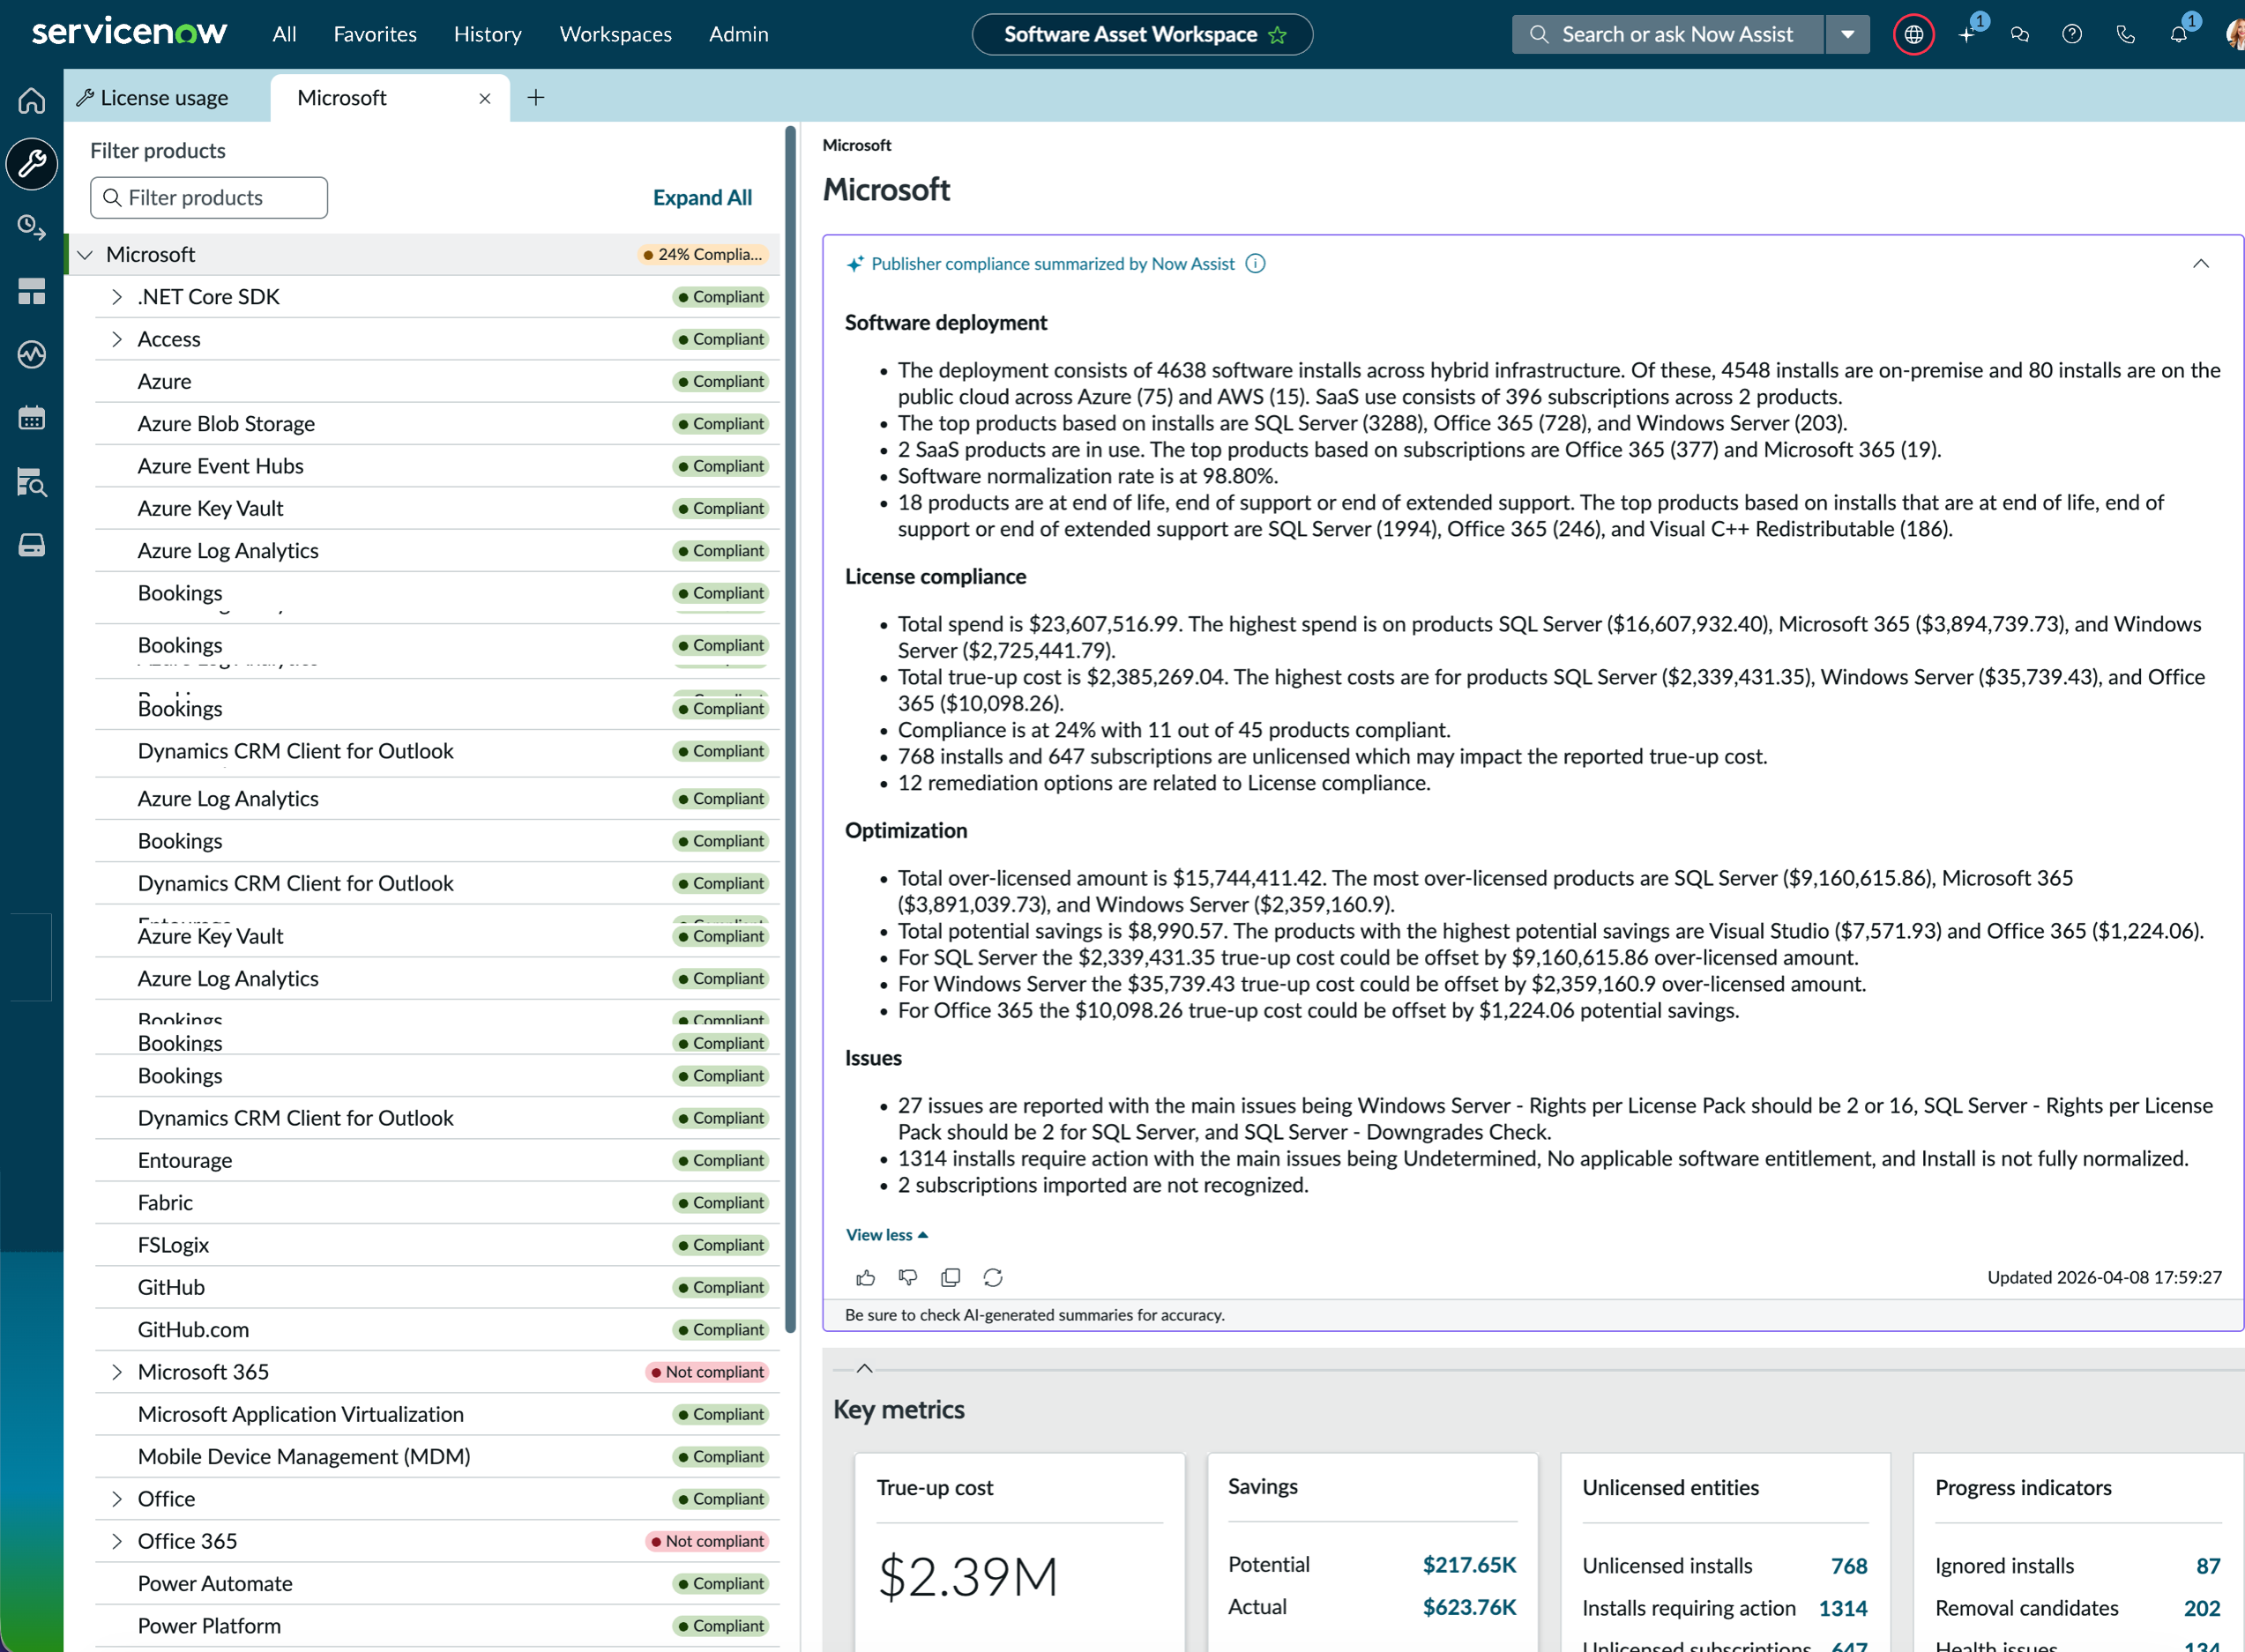Expand the Office product node
The height and width of the screenshot is (1652, 2245).
click(x=117, y=1499)
